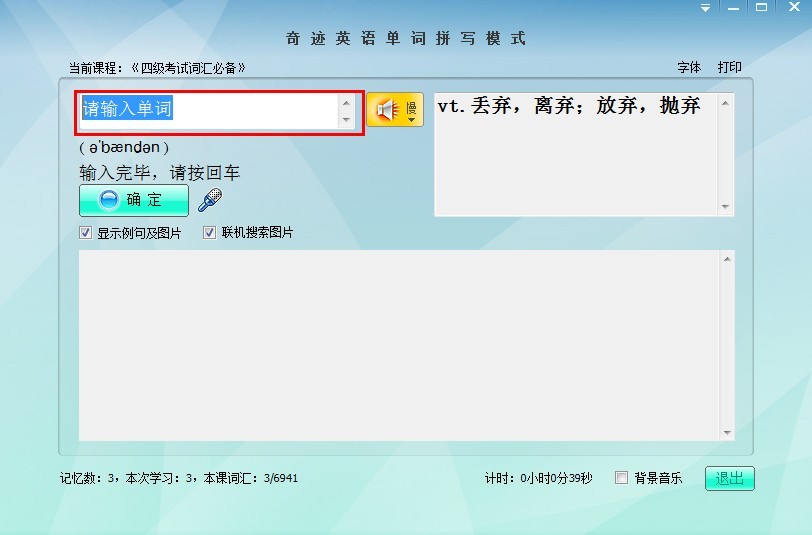Screen dimensions: 812x535
Task: Click the 退出 exit button
Action: point(729,479)
